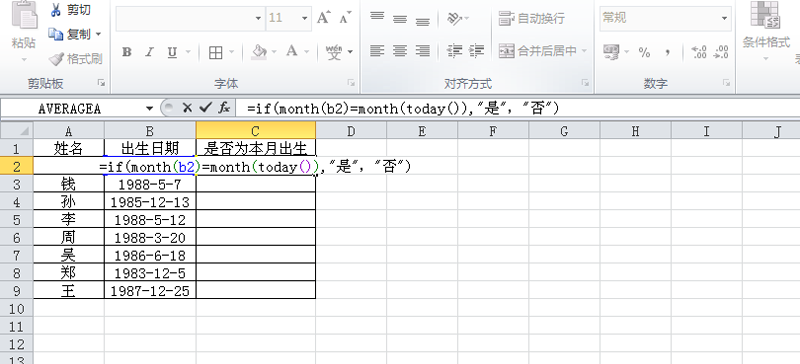This screenshot has width=800, height=364.
Task: Open the Name Box dropdown arrow
Action: tap(149, 108)
